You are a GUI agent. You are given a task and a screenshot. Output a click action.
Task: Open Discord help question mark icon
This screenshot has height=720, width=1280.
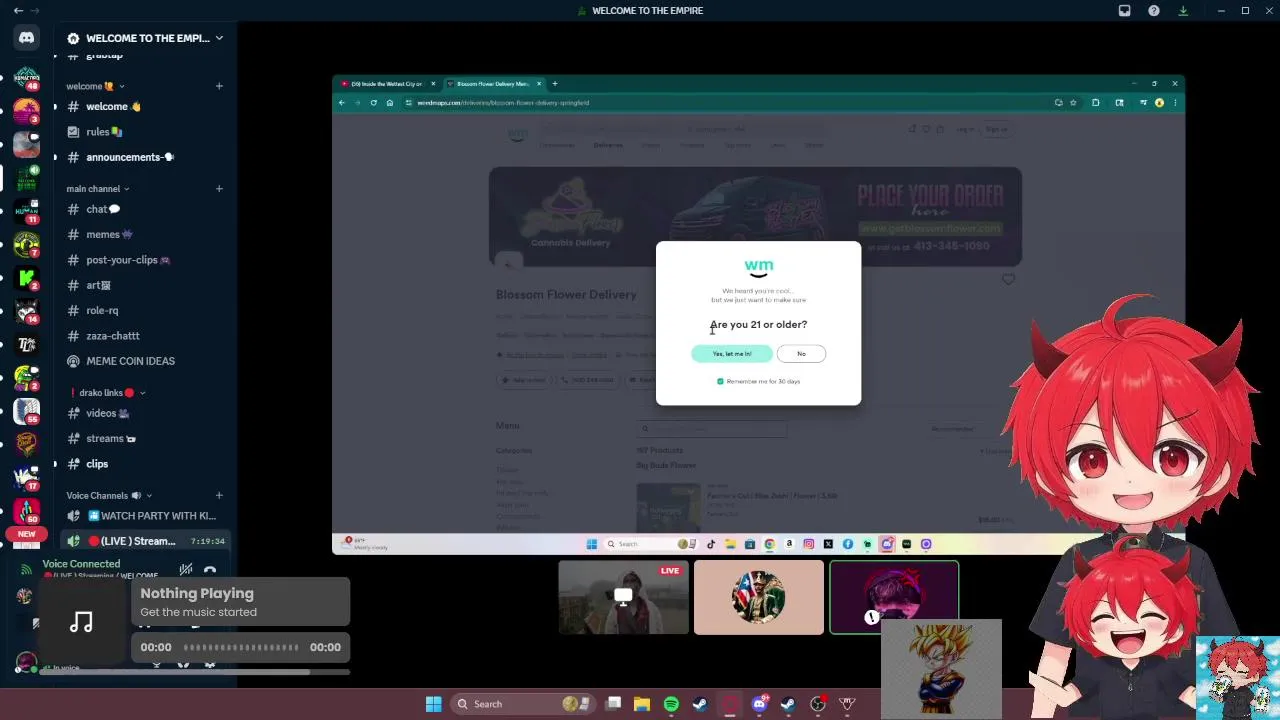tap(1154, 11)
